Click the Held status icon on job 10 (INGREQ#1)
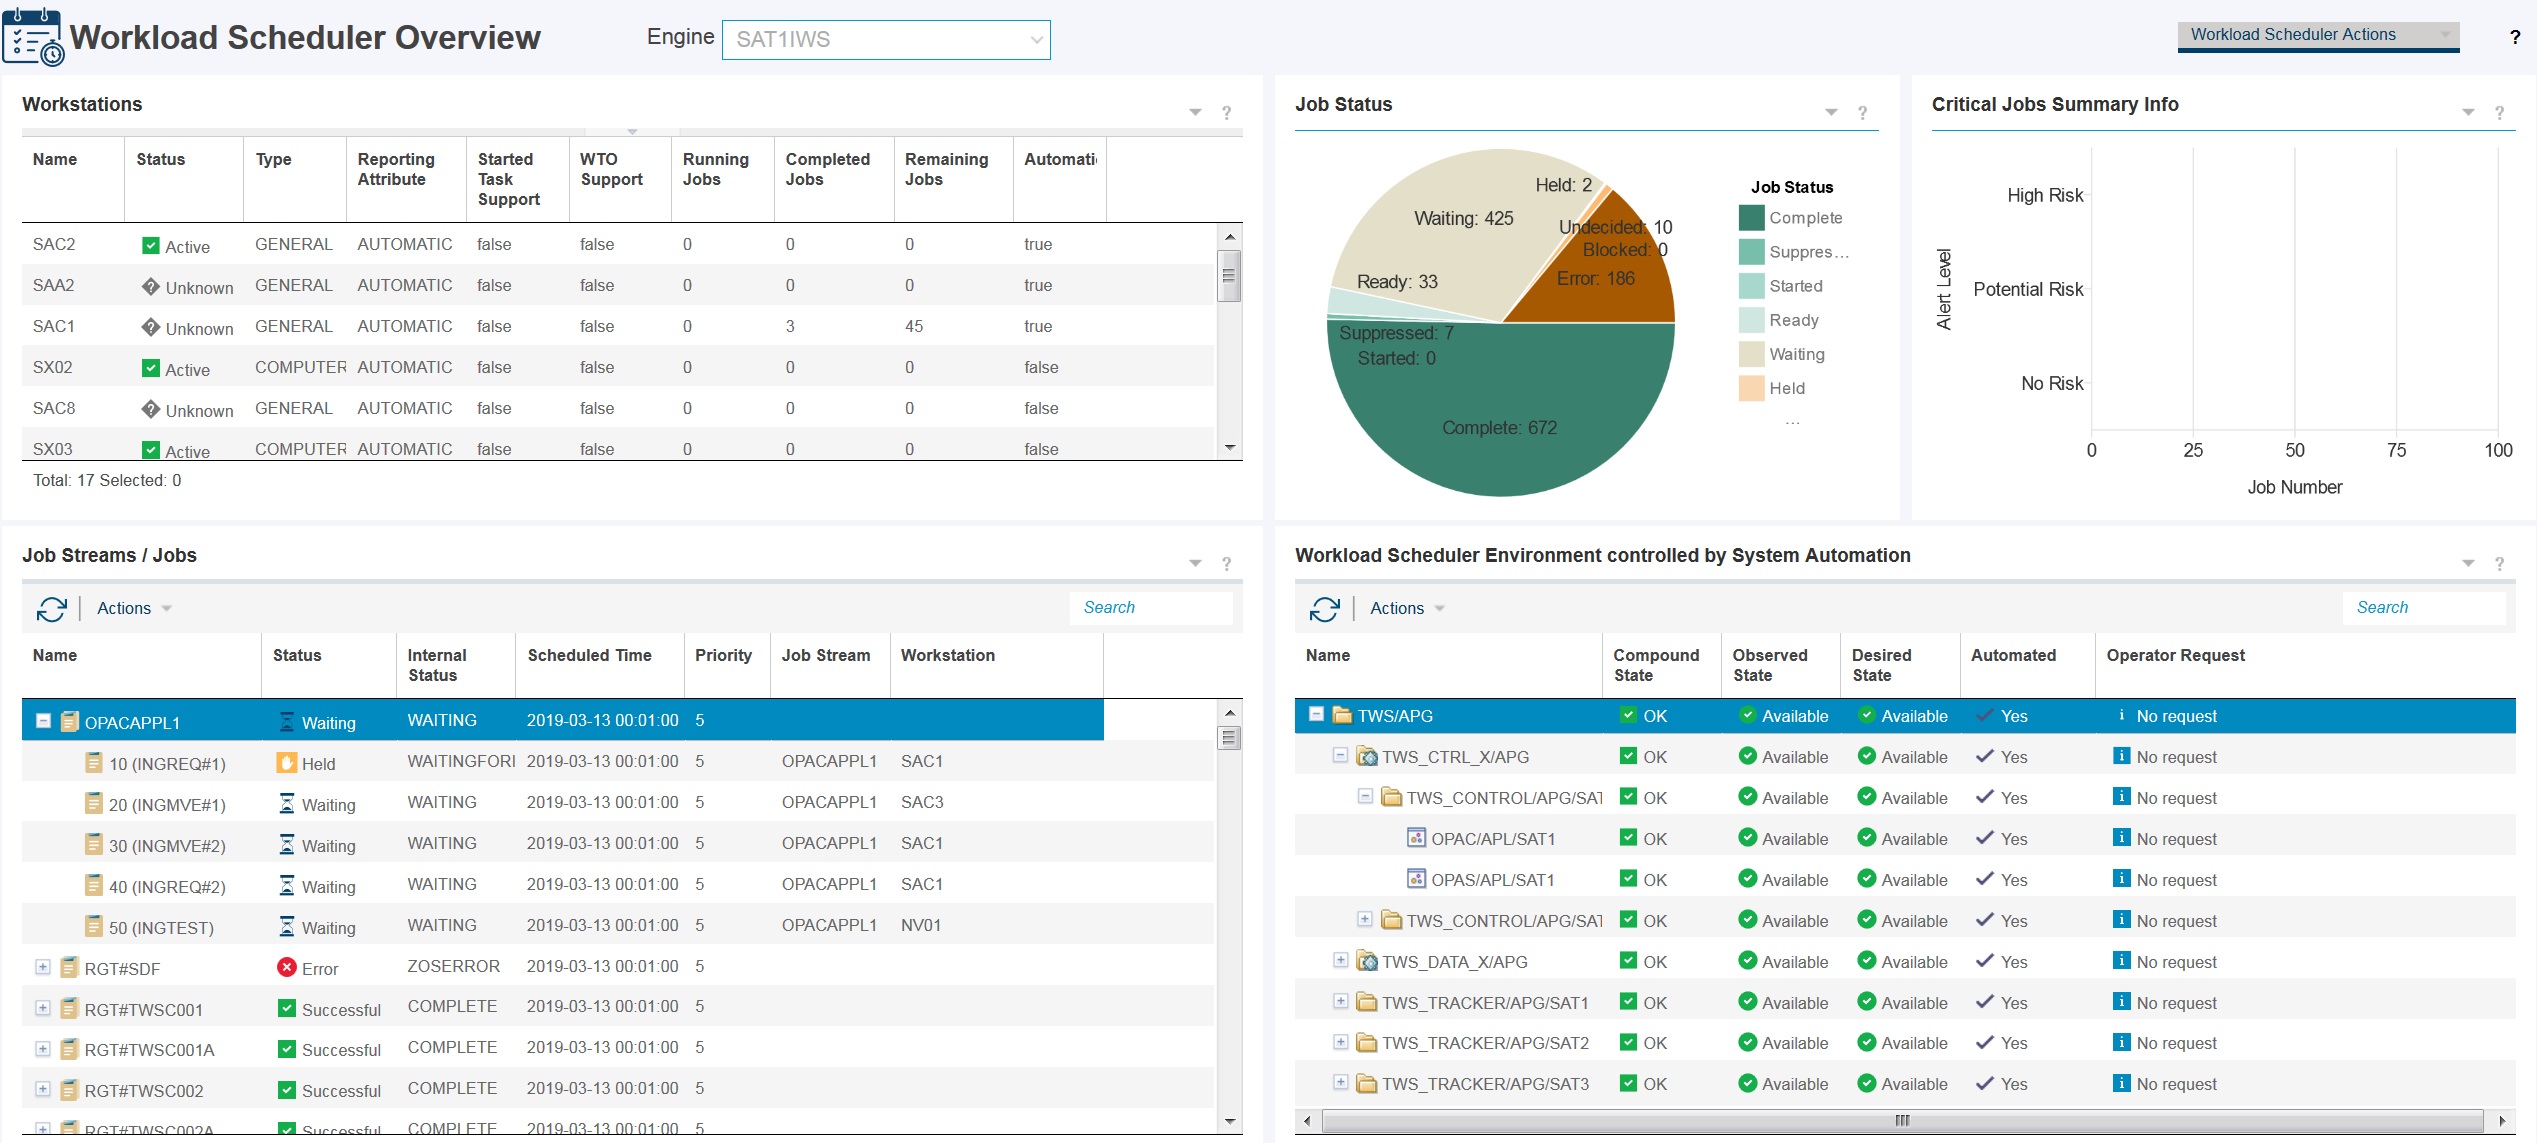The image size is (2537, 1143). point(285,762)
